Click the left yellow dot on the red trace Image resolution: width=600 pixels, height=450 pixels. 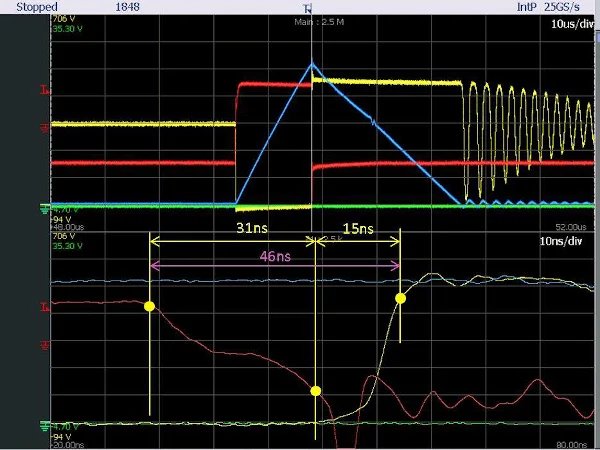click(x=150, y=306)
